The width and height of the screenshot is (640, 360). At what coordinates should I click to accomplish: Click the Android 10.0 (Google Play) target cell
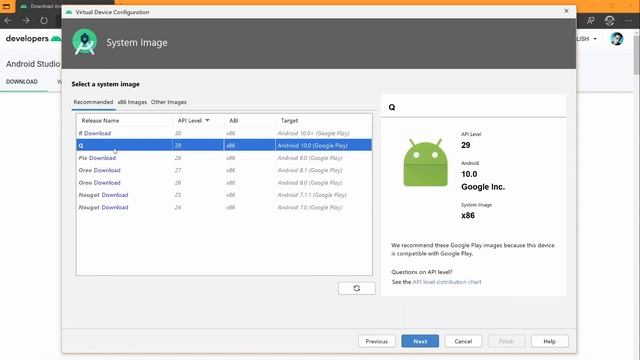313,145
